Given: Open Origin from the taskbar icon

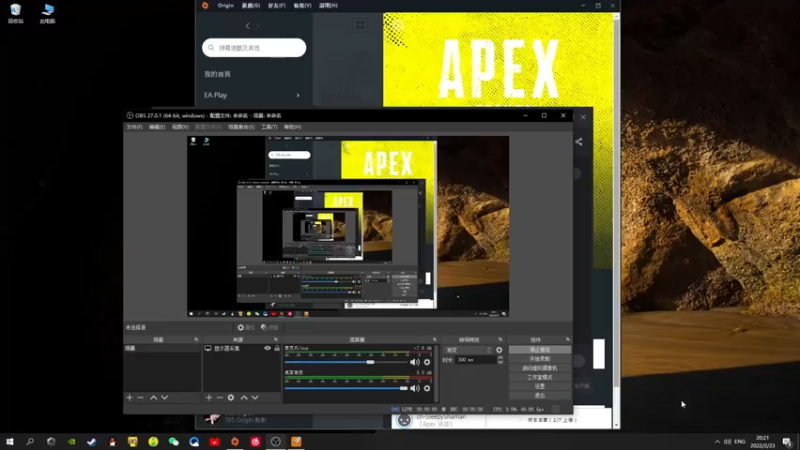Looking at the screenshot, I should (x=235, y=442).
